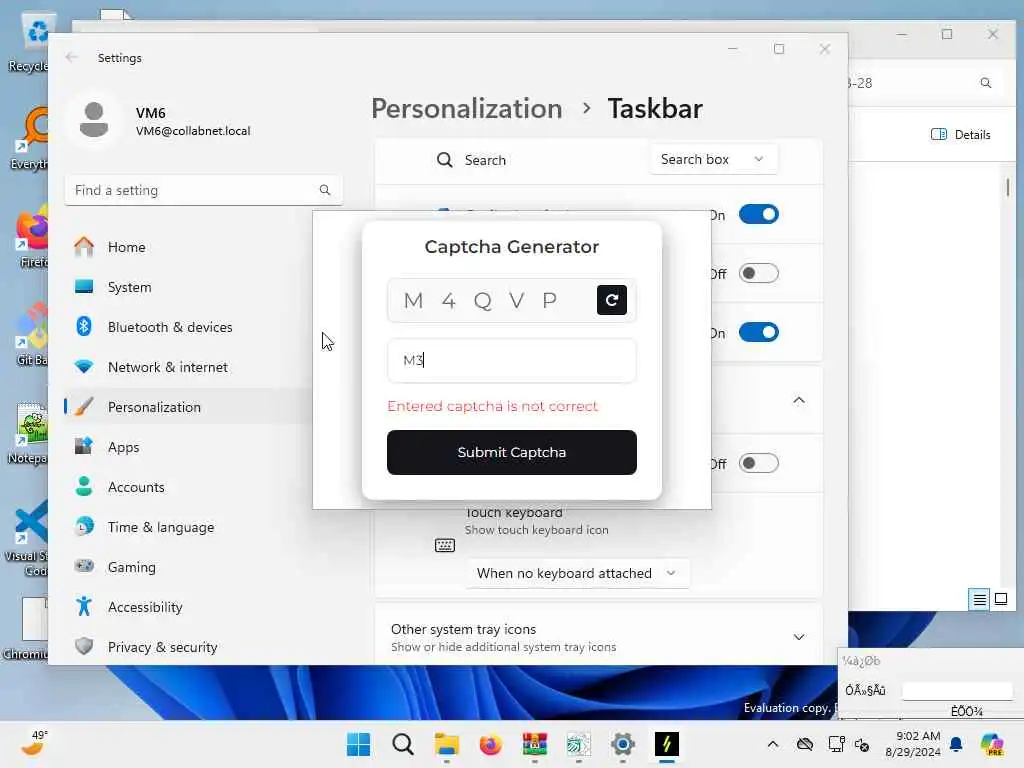Switch to large thumbnails view in background window
Image resolution: width=1024 pixels, height=768 pixels.
(x=1000, y=599)
